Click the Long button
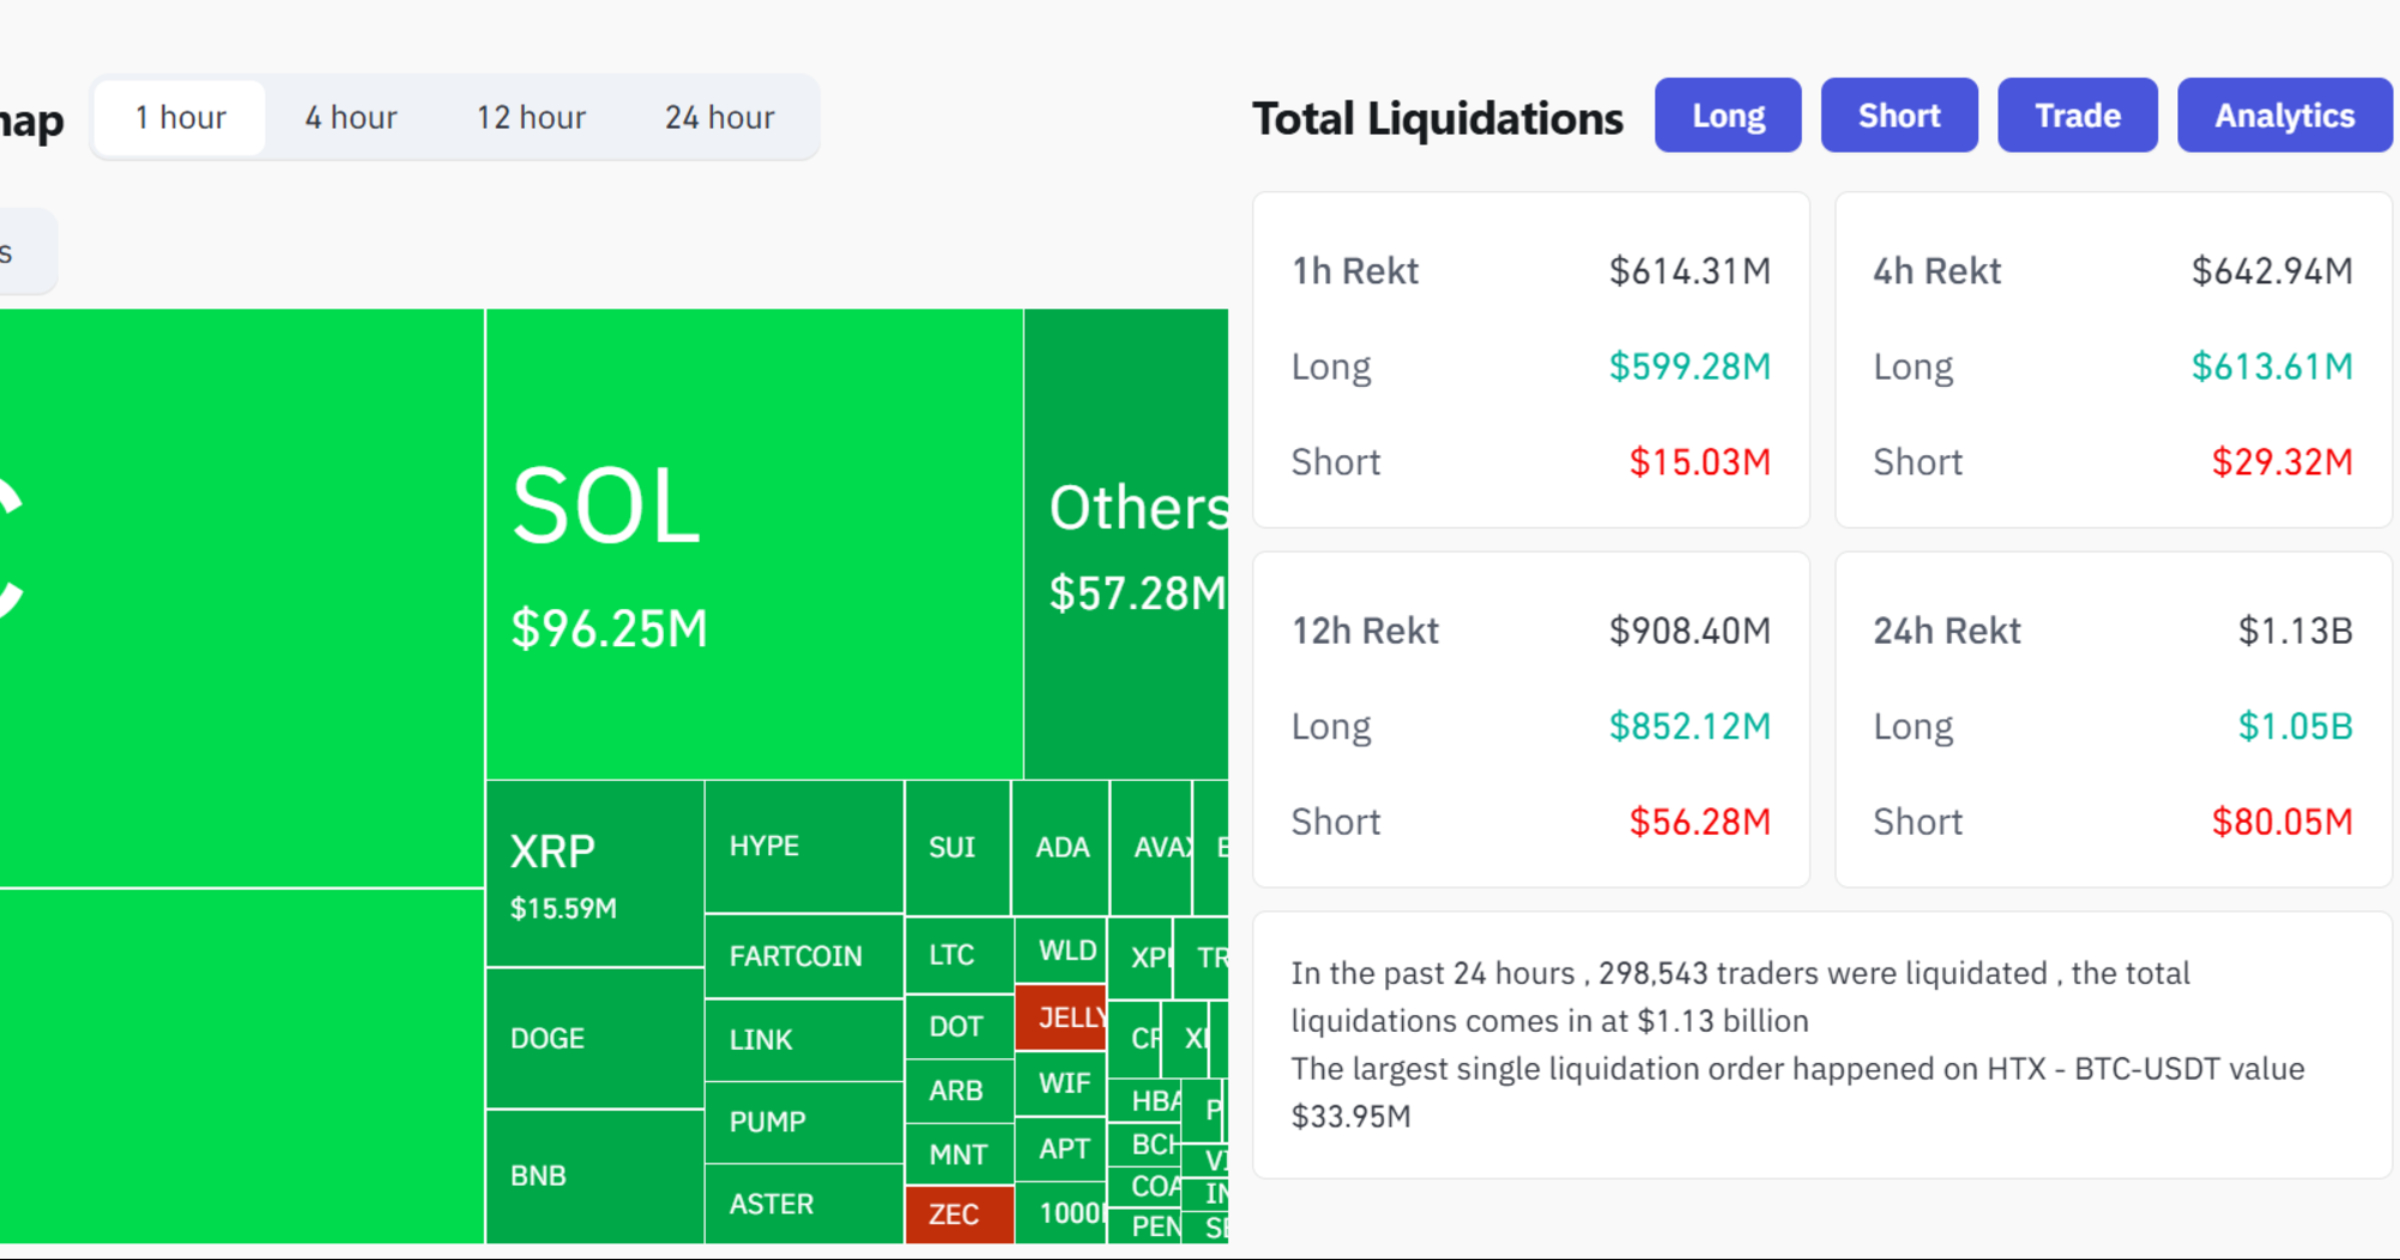This screenshot has width=2400, height=1260. (1728, 116)
